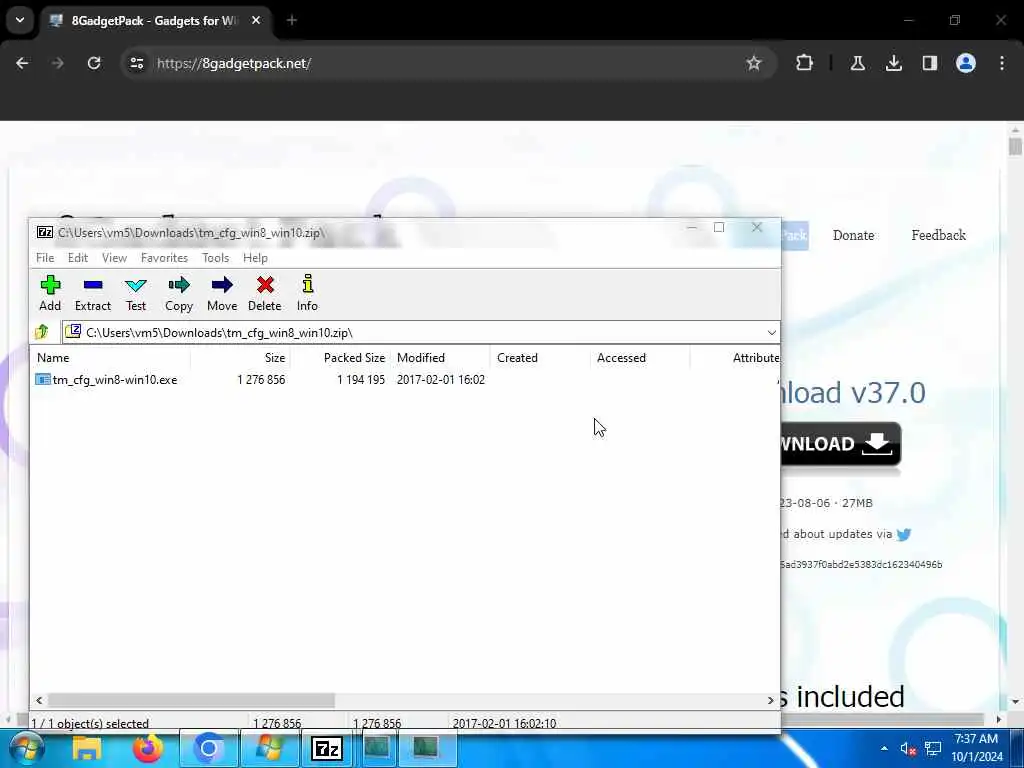Switch to Chrome in the taskbar
1024x768 pixels.
pyautogui.click(x=208, y=748)
